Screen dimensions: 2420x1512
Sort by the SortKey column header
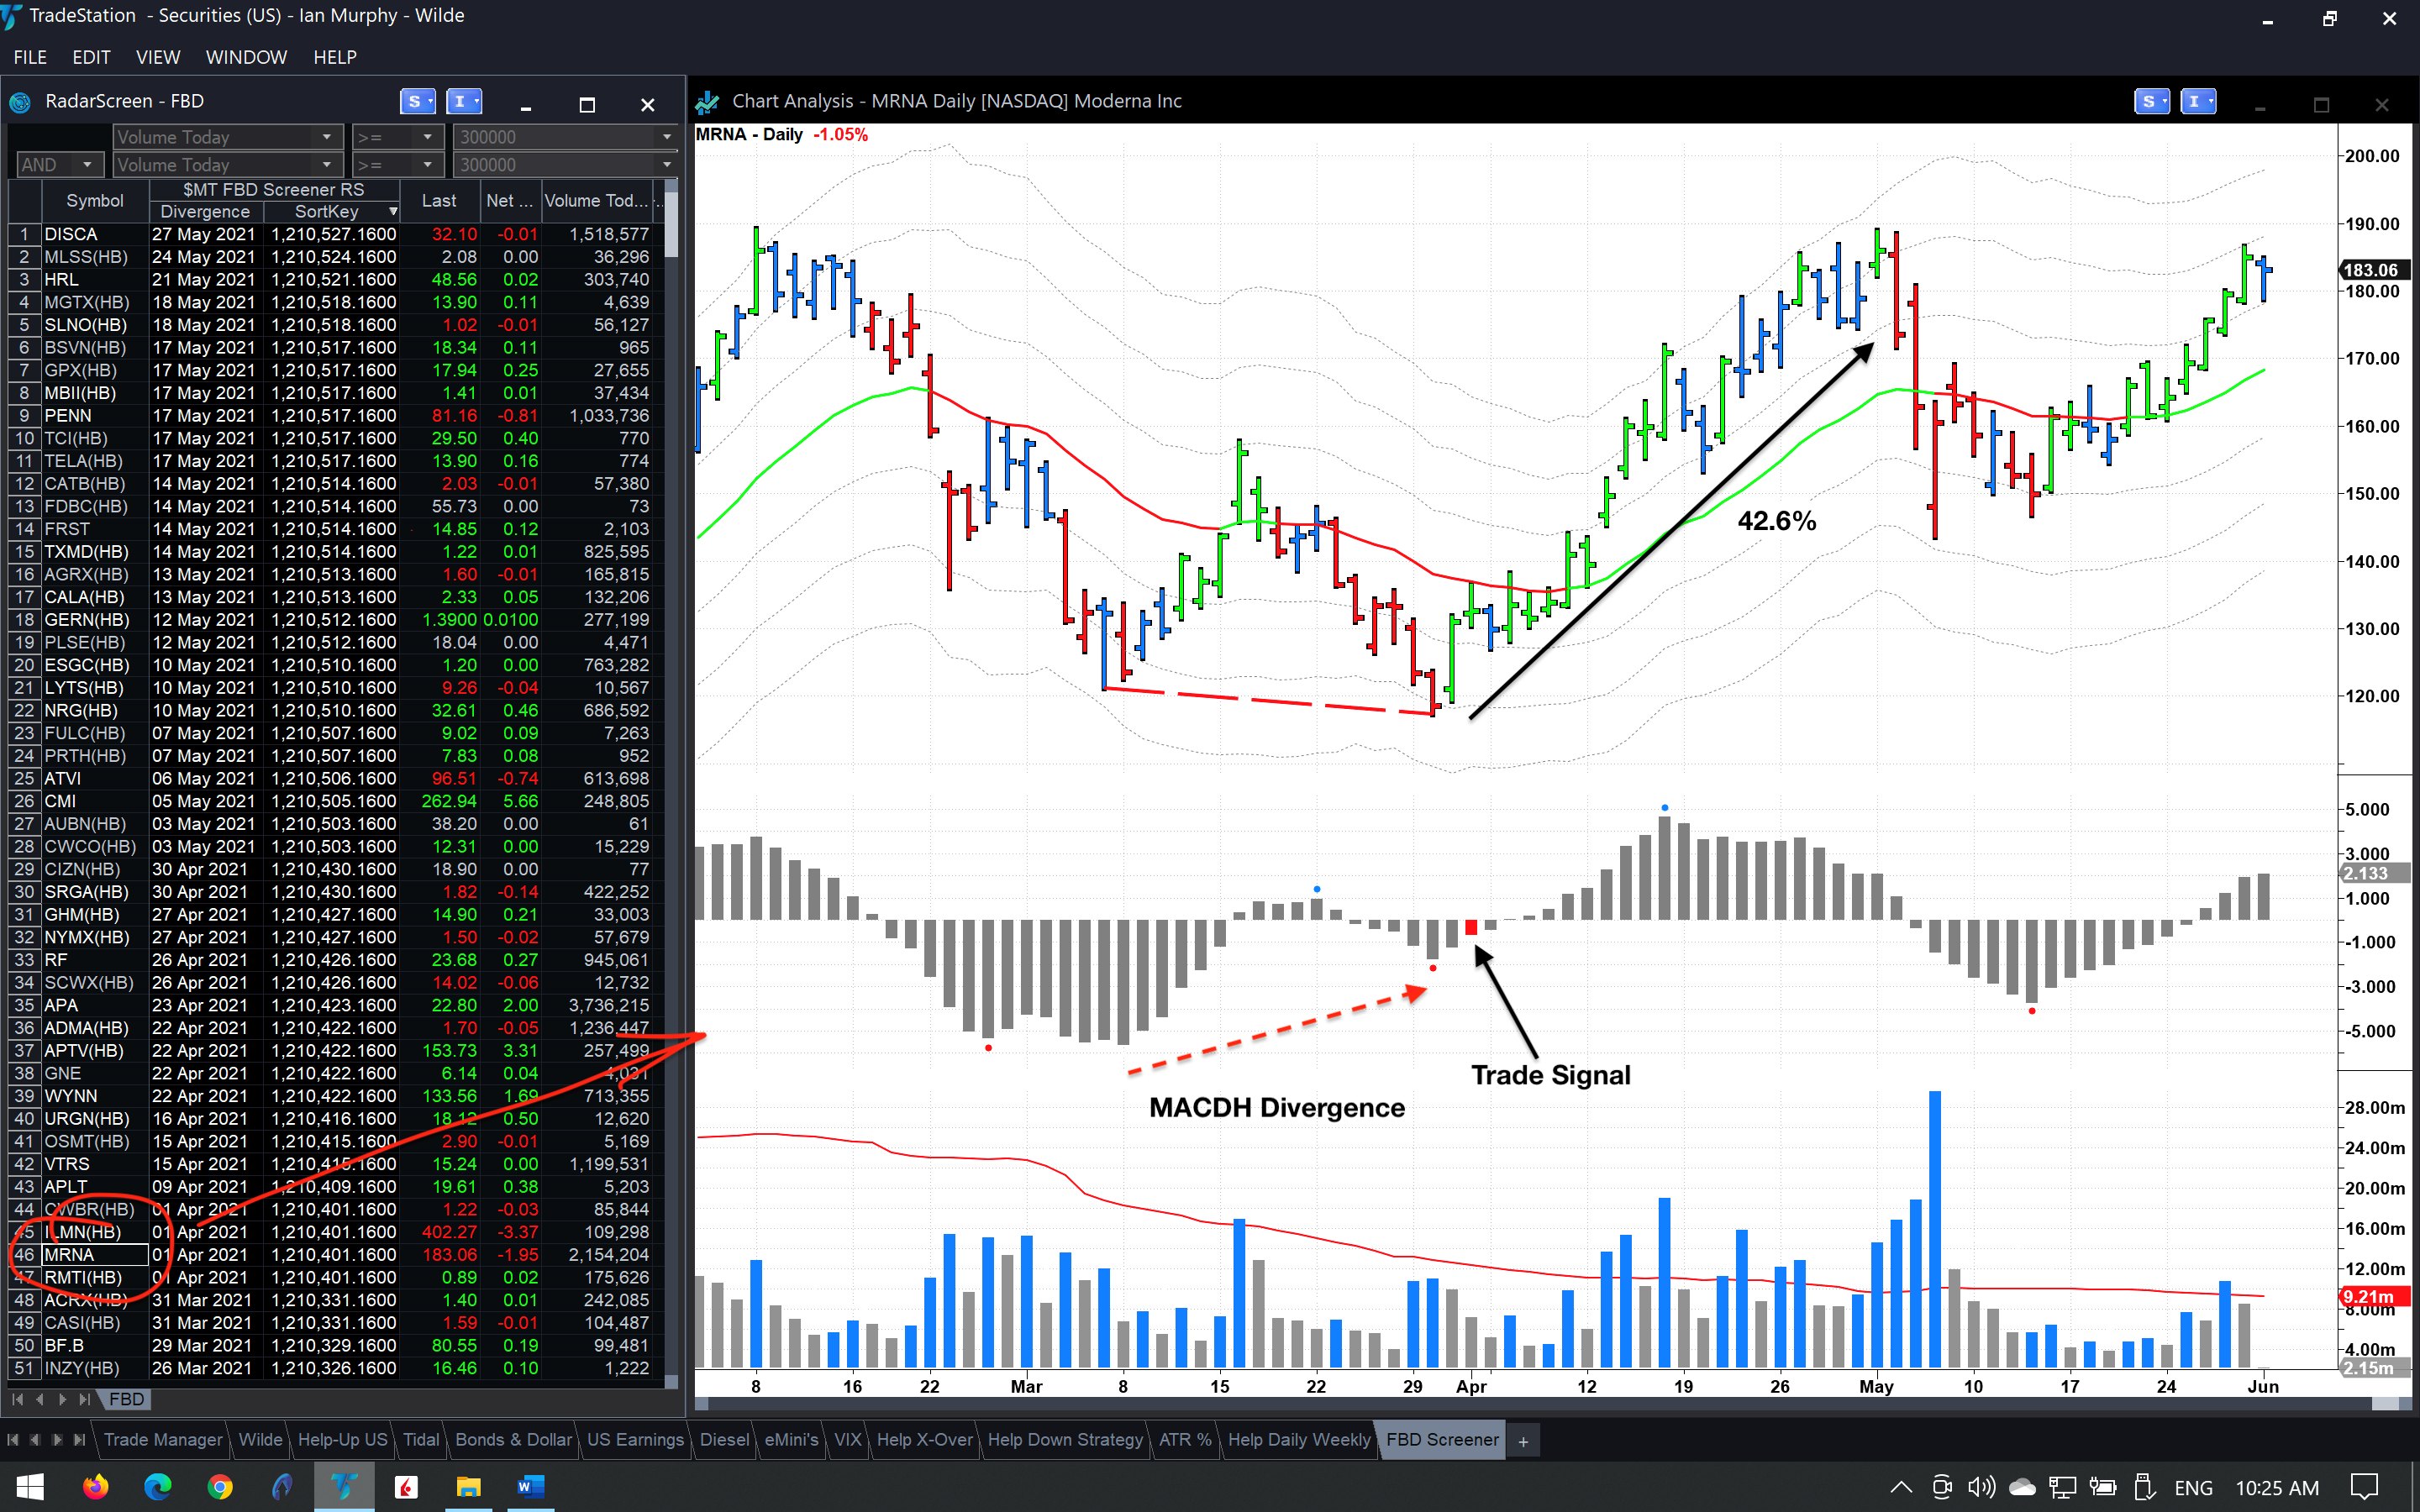[x=328, y=212]
